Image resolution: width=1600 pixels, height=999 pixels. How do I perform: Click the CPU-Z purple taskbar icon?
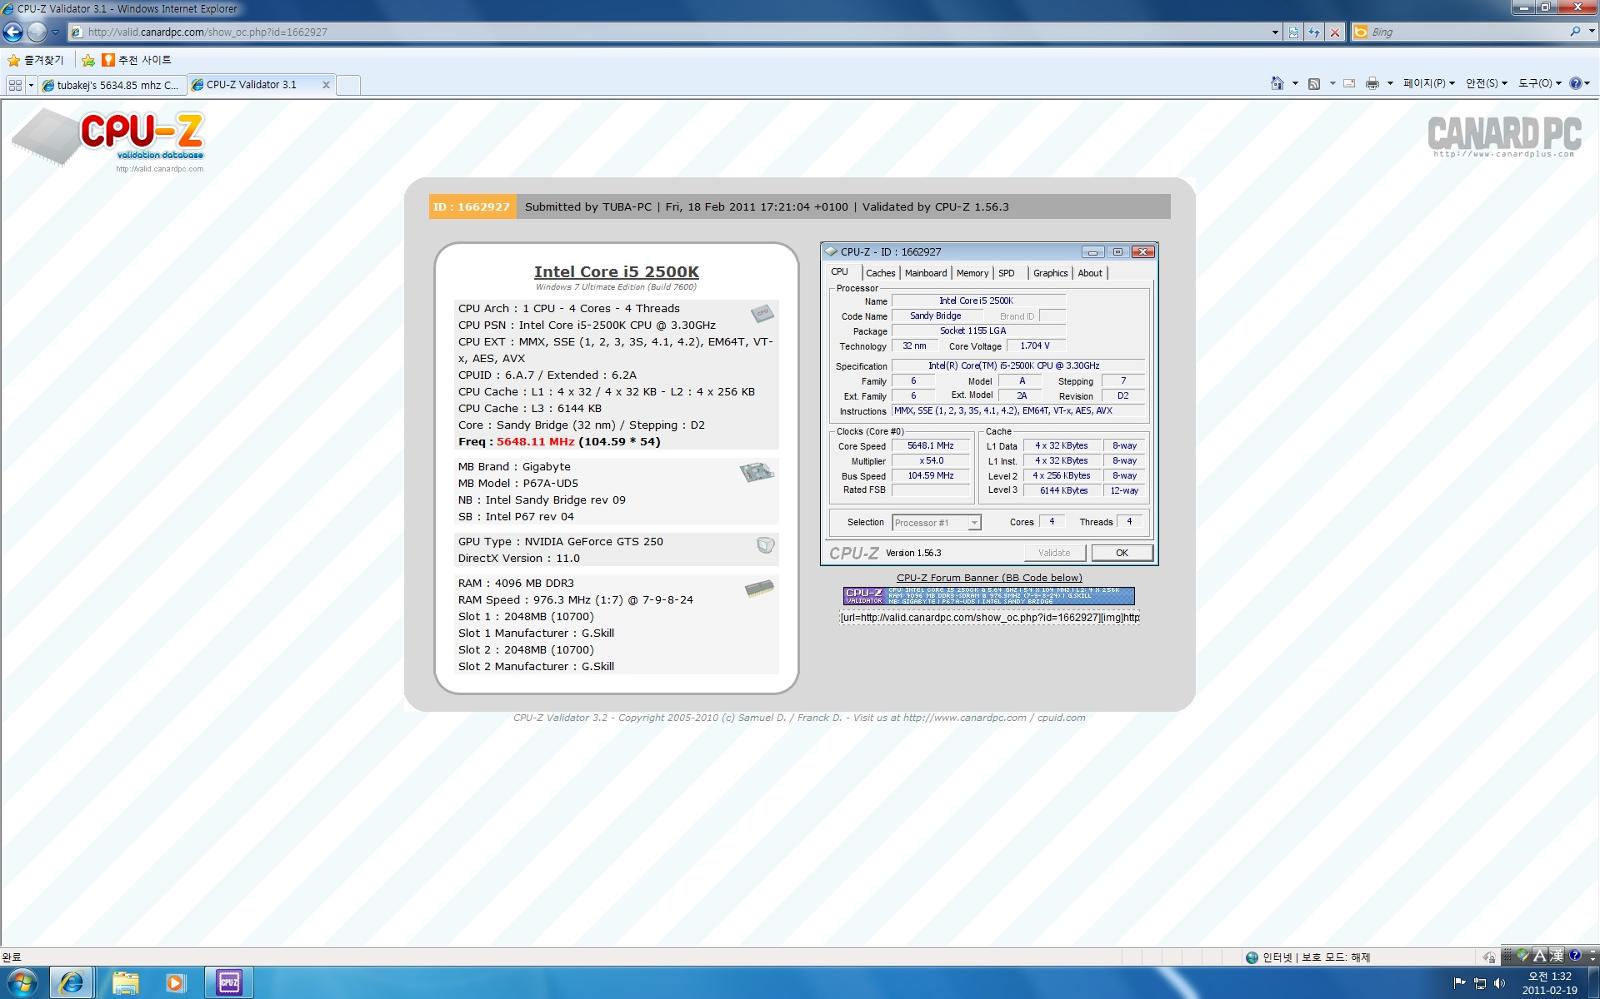229,983
